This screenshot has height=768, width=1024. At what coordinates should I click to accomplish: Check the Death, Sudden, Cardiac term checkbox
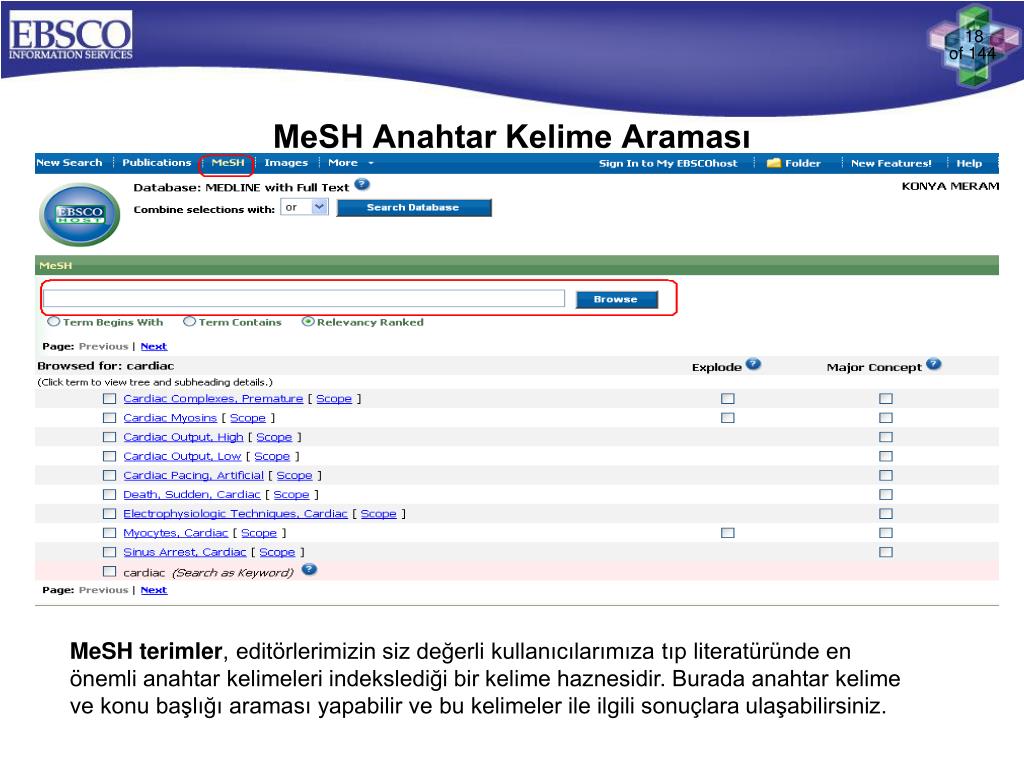coord(110,494)
